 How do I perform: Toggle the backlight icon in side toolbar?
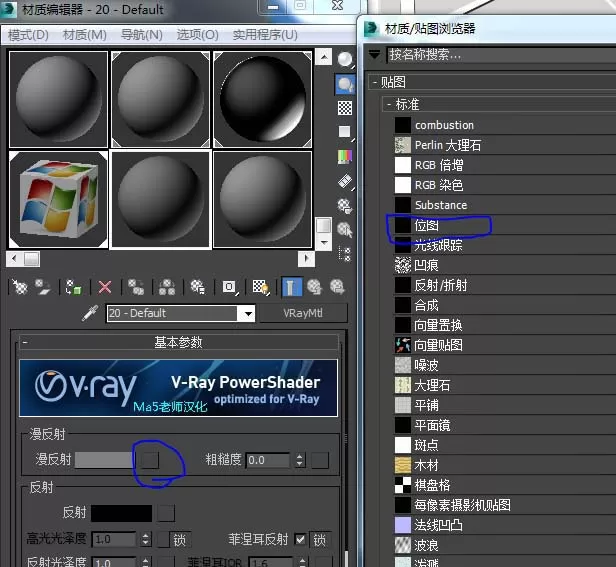click(x=345, y=84)
